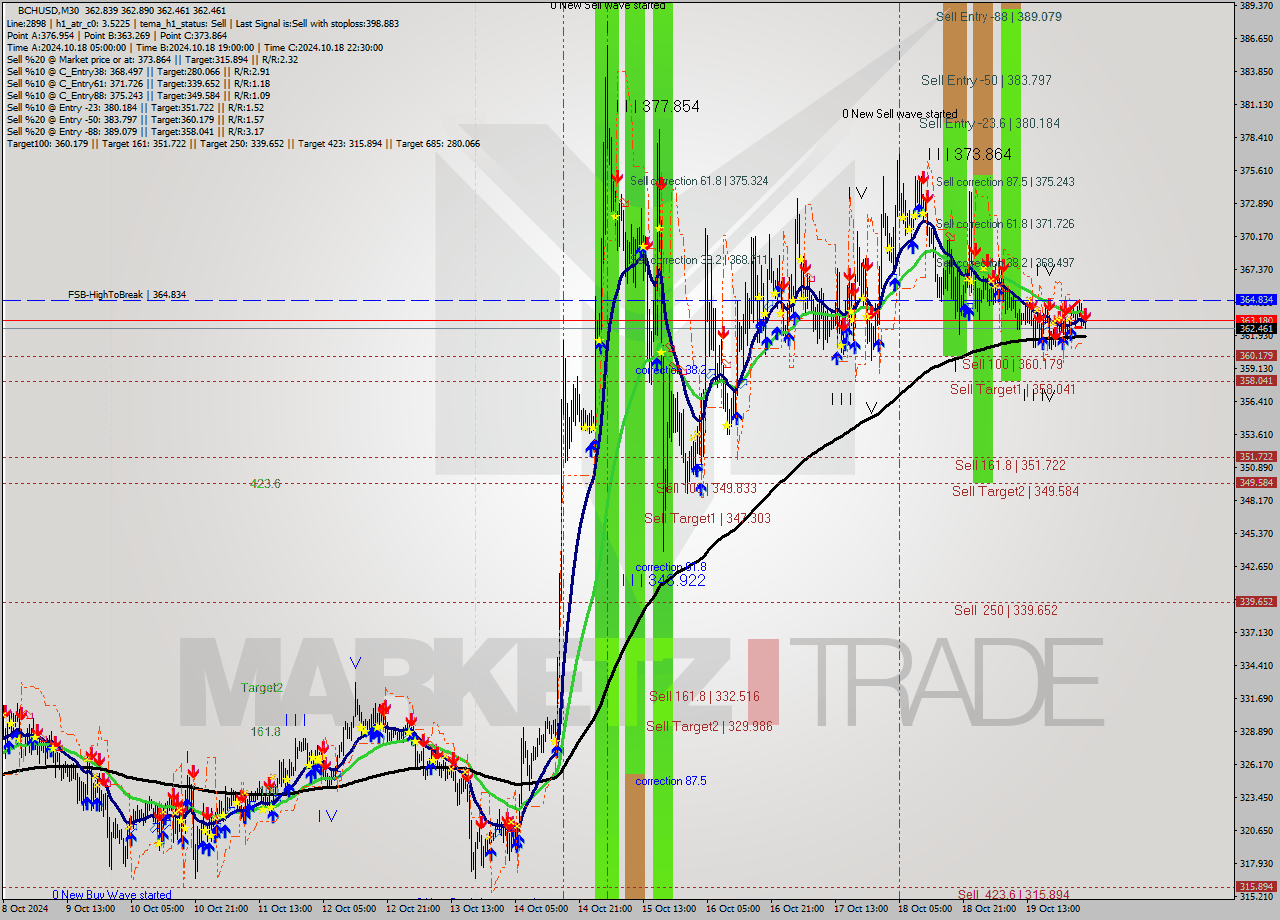
Task: Click the blue correction 87.5 label
Action: pyautogui.click(x=671, y=781)
